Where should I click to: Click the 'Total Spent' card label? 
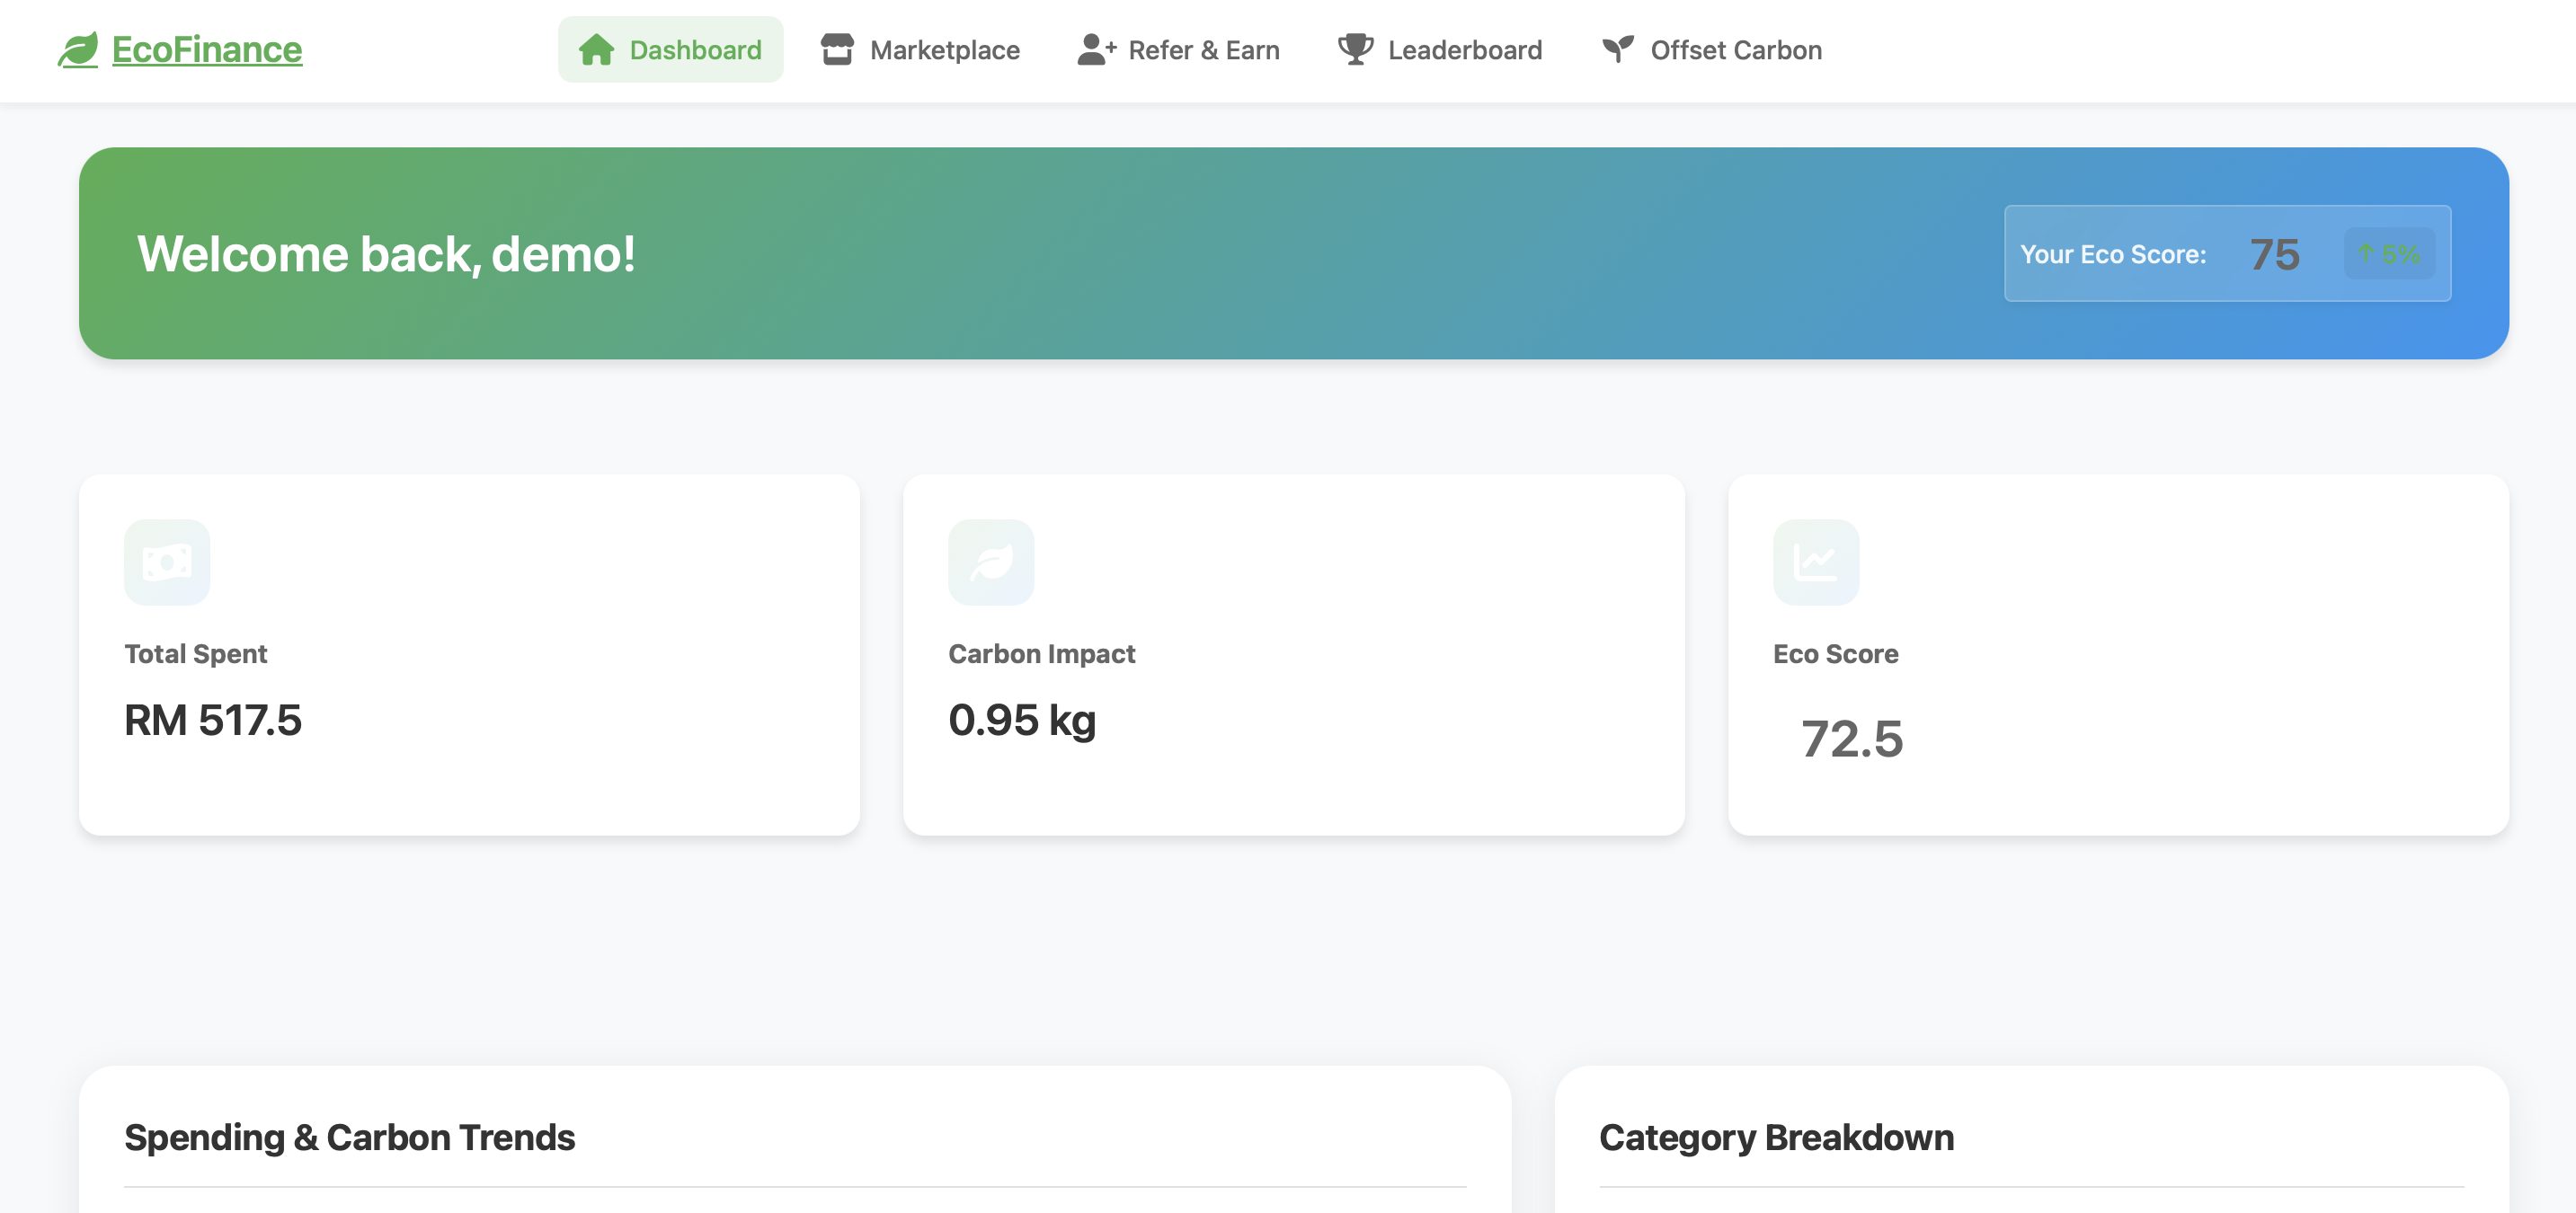click(196, 654)
